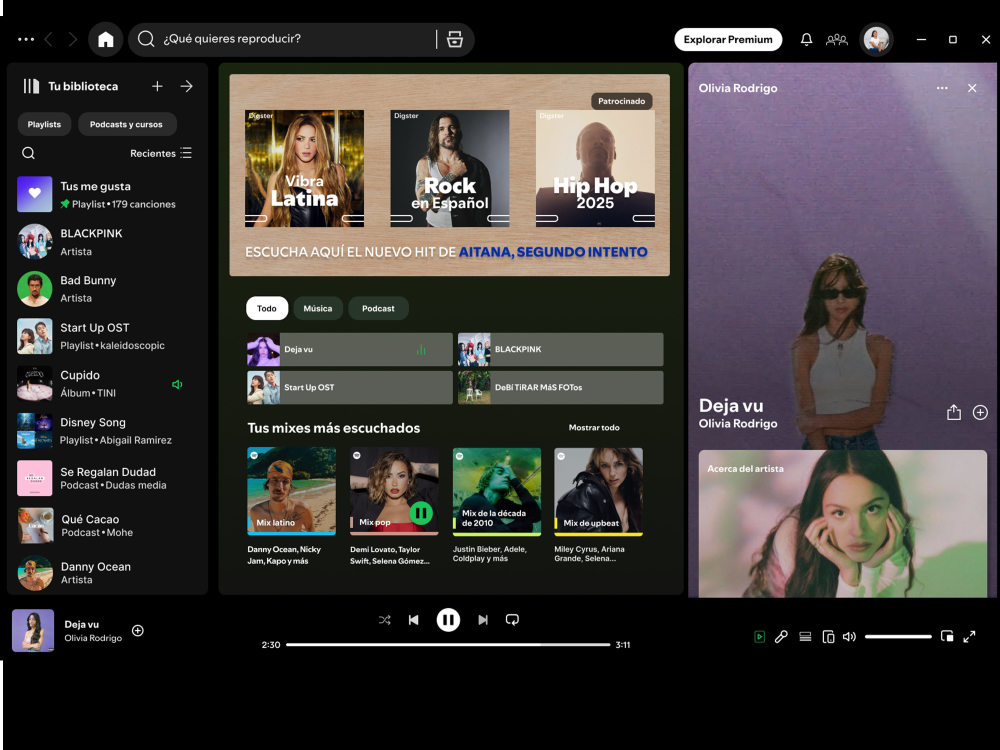Open the Browse icon inside the search bar
The height and width of the screenshot is (750, 1000).
click(x=455, y=39)
